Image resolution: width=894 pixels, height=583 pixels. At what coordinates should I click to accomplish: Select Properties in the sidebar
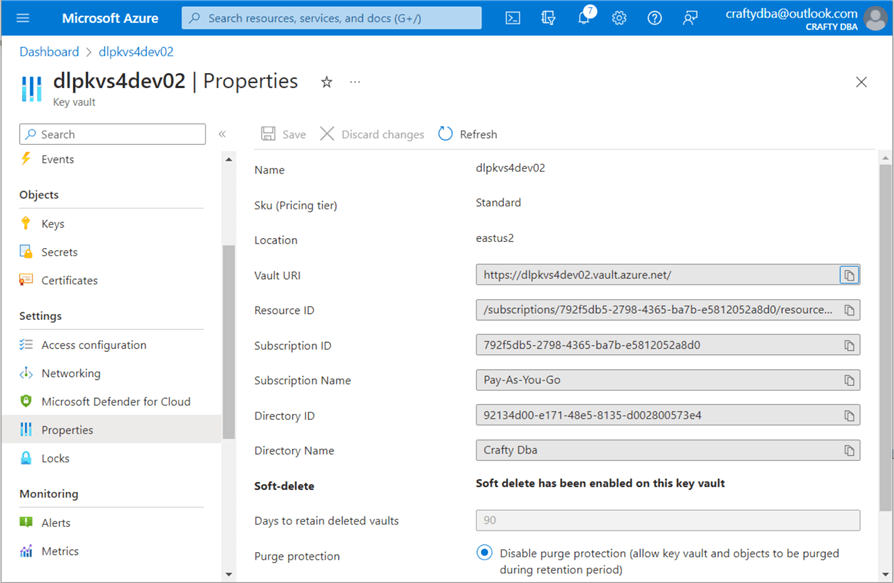coord(112,429)
